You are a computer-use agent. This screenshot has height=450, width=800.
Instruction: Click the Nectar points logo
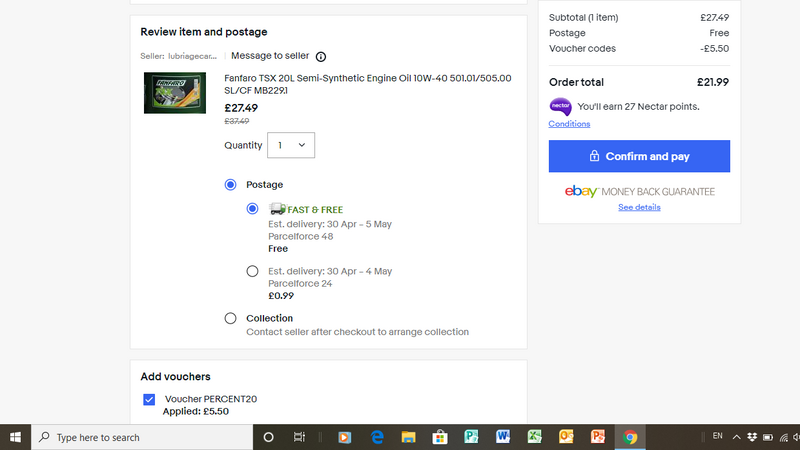tap(560, 107)
